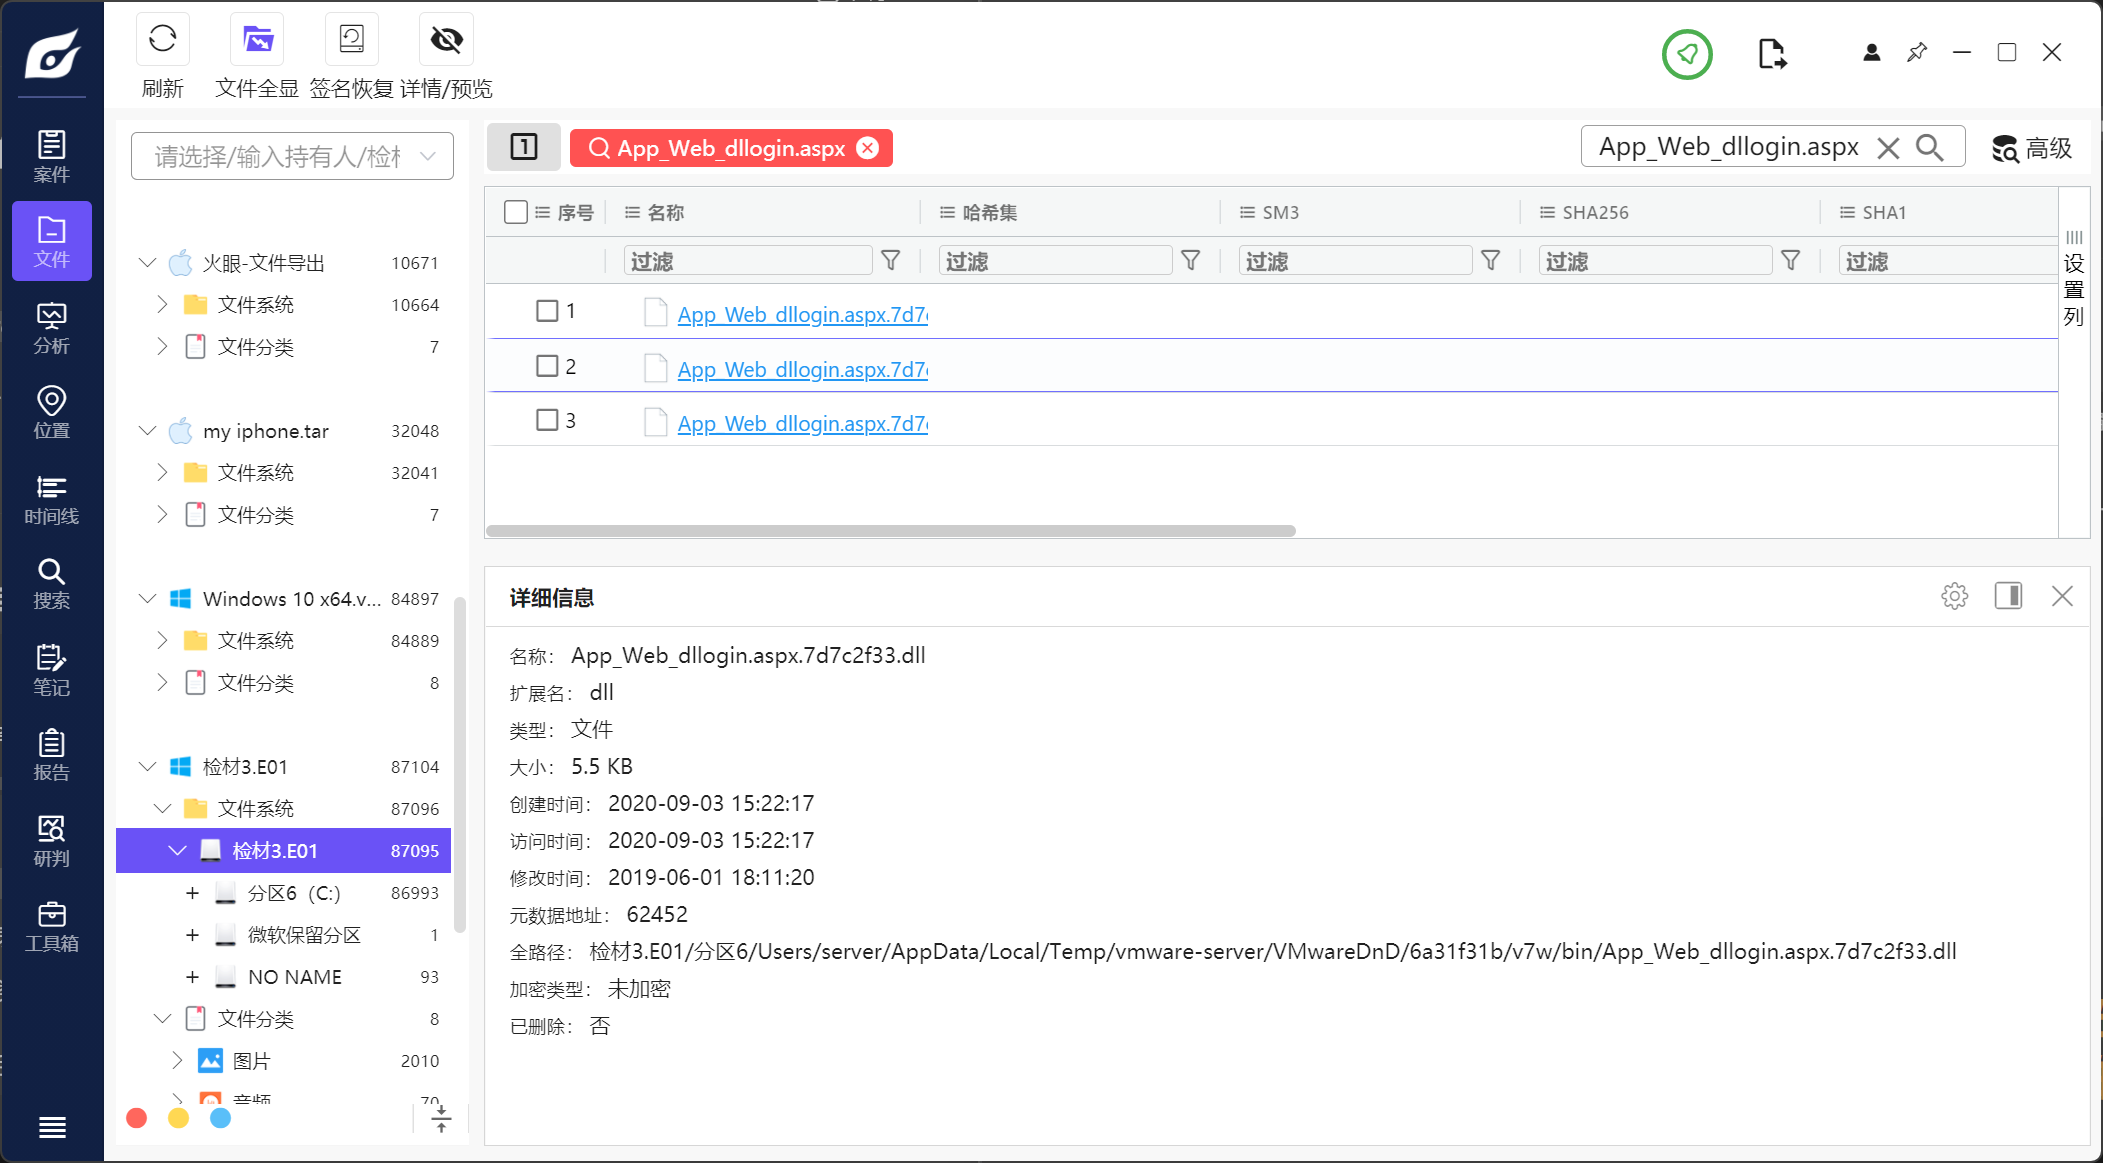Image resolution: width=2103 pixels, height=1163 pixels.
Task: Open the detail panel settings gear
Action: point(1954,597)
